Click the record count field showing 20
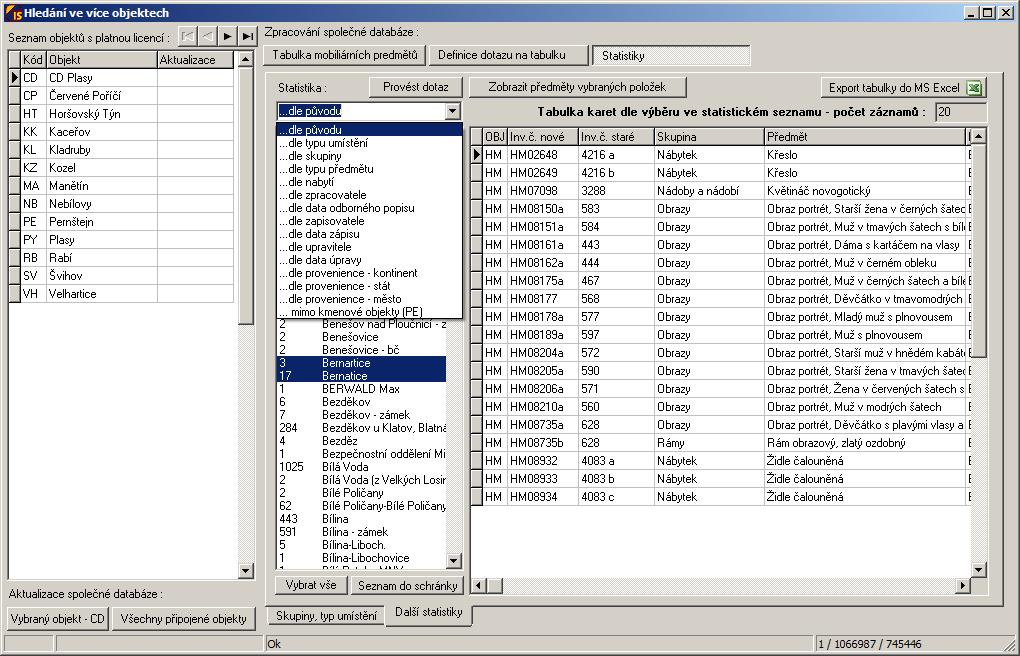1020x656 pixels. coord(961,112)
